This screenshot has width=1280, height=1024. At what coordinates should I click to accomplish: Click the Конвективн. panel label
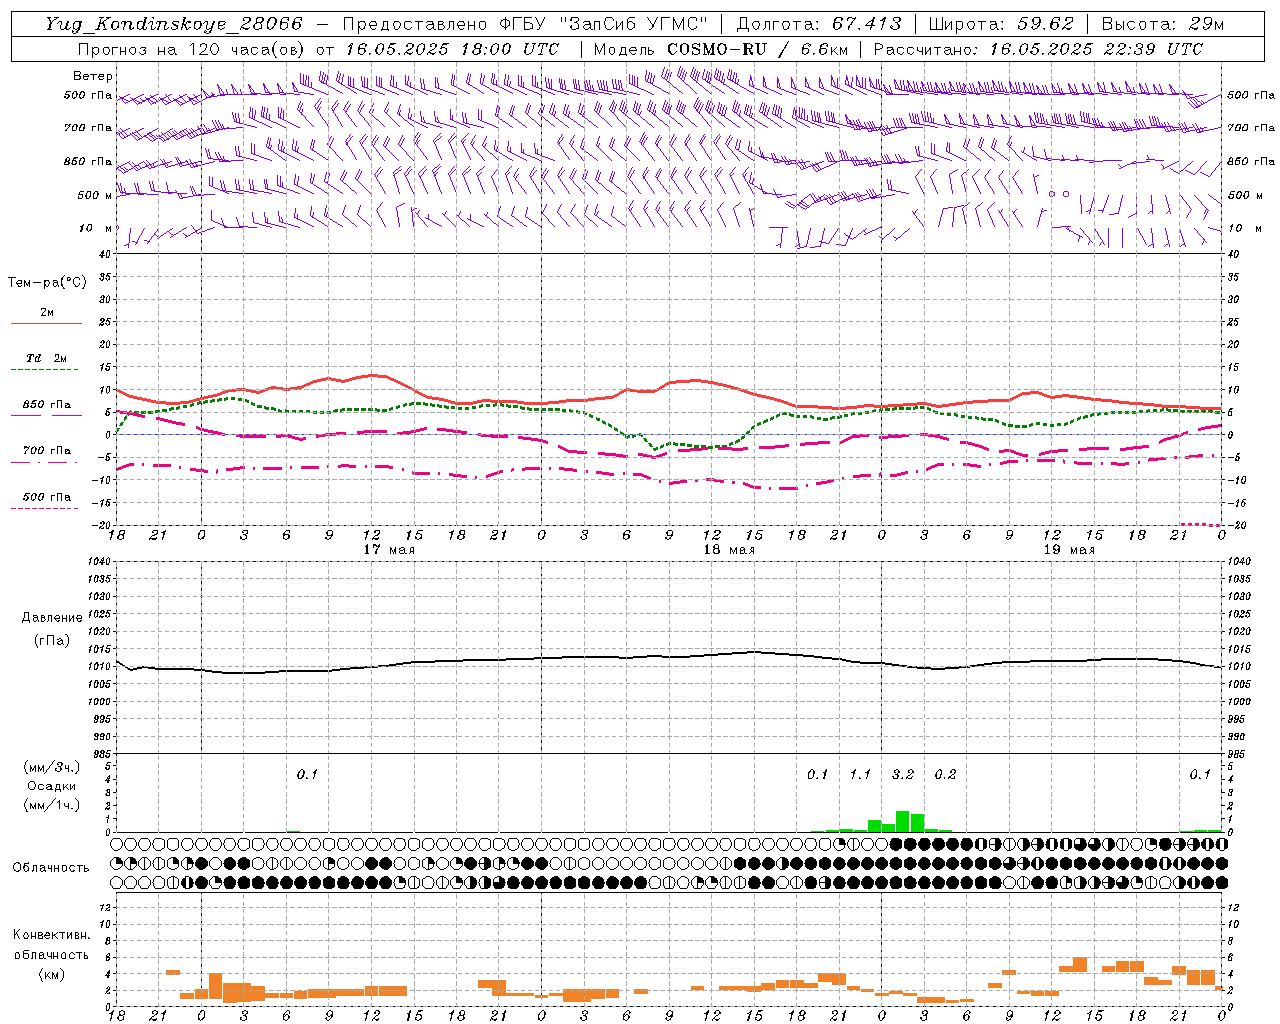[x=51, y=935]
